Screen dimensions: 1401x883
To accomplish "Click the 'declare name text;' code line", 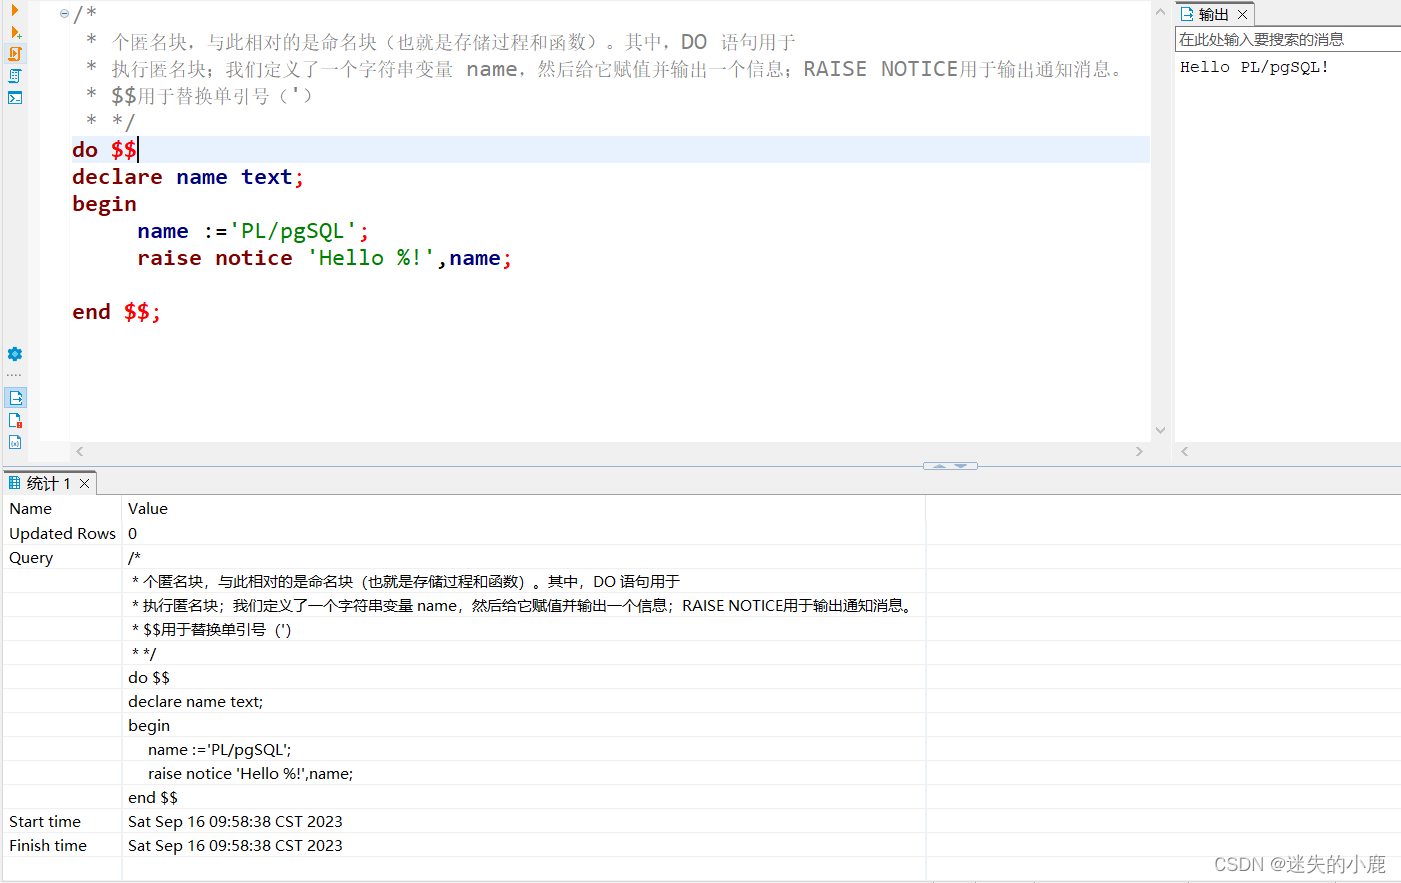I will [188, 177].
